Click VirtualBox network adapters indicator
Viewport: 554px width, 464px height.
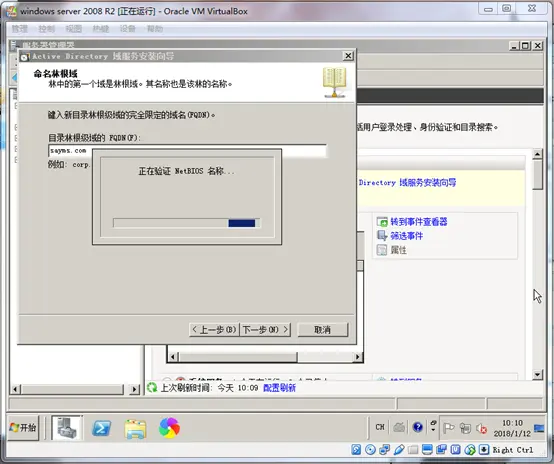pyautogui.click(x=384, y=450)
